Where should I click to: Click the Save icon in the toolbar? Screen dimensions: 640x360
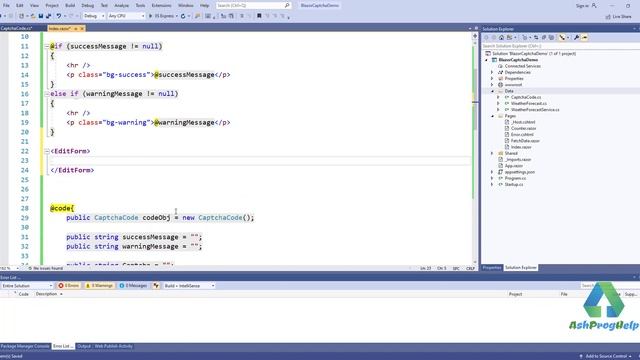click(x=41, y=16)
